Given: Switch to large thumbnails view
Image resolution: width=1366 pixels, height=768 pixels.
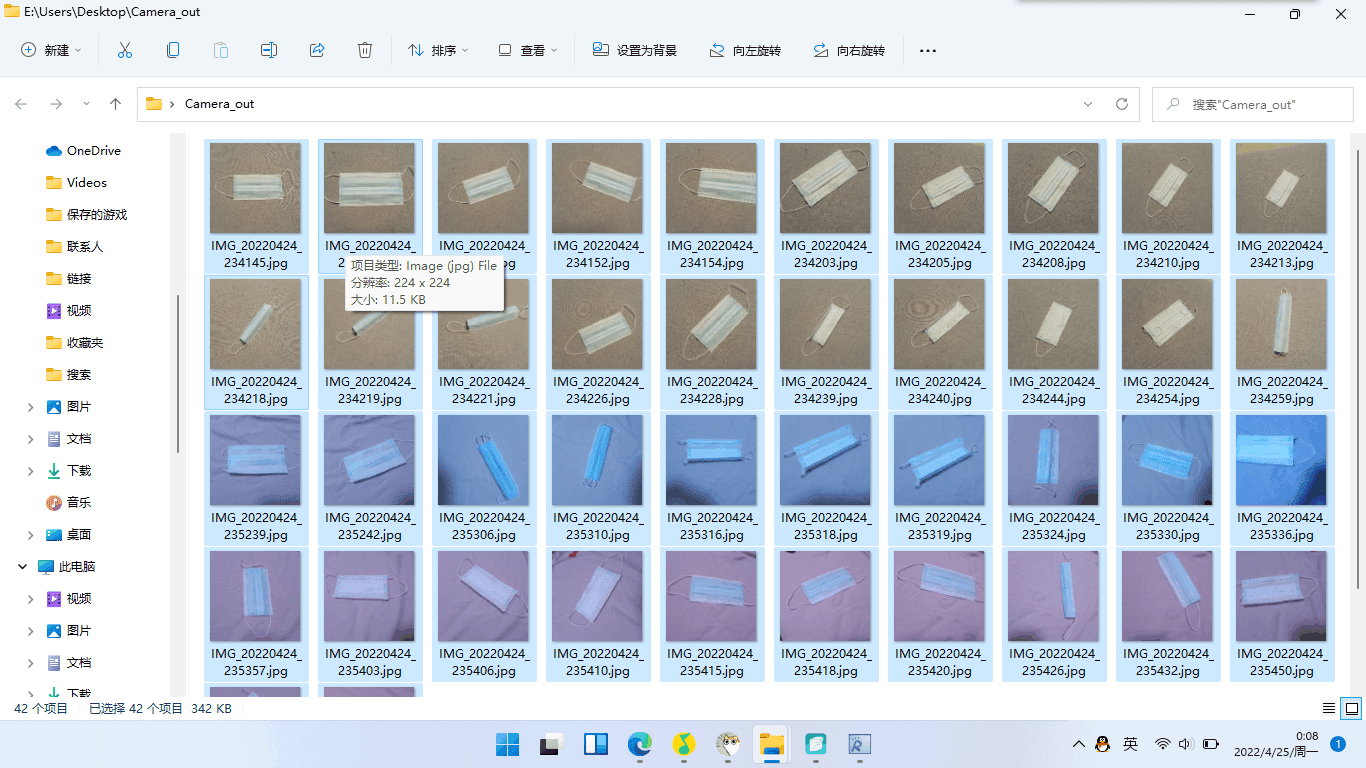Looking at the screenshot, I should tap(1352, 708).
